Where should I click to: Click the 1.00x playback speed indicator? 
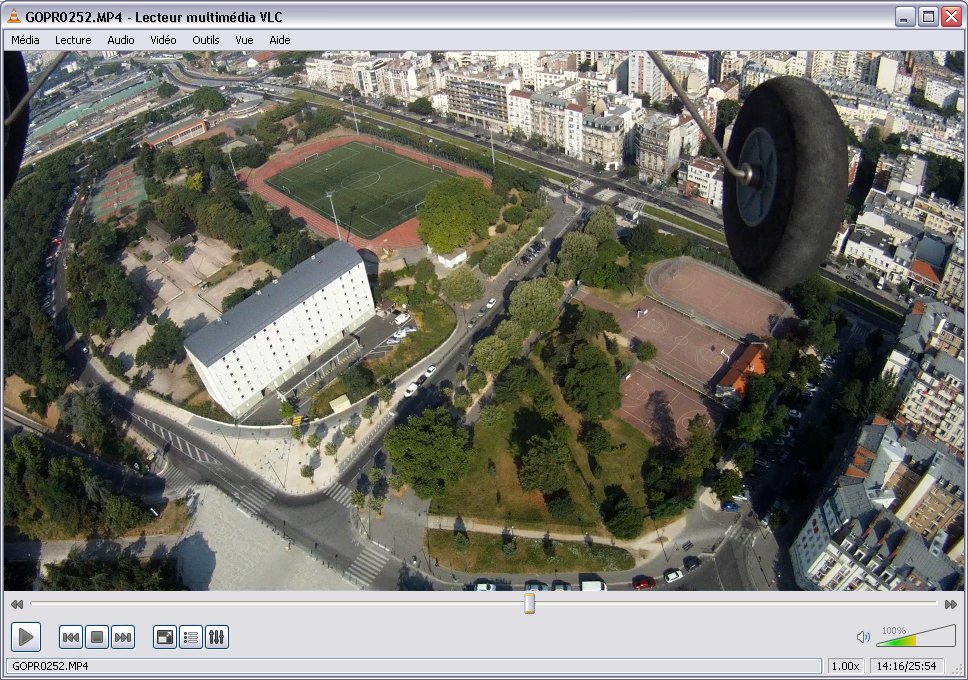845,666
